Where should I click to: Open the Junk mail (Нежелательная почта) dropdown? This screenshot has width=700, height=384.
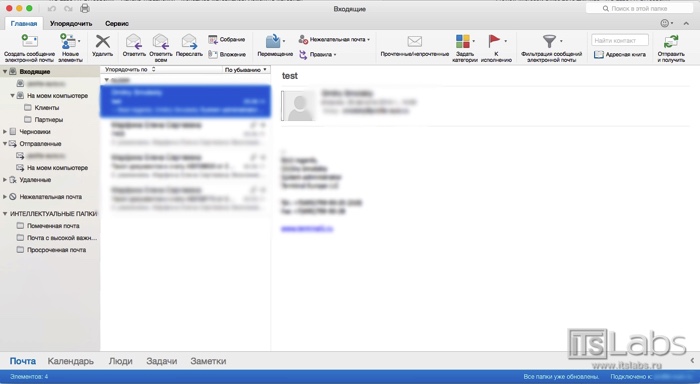pyautogui.click(x=334, y=39)
